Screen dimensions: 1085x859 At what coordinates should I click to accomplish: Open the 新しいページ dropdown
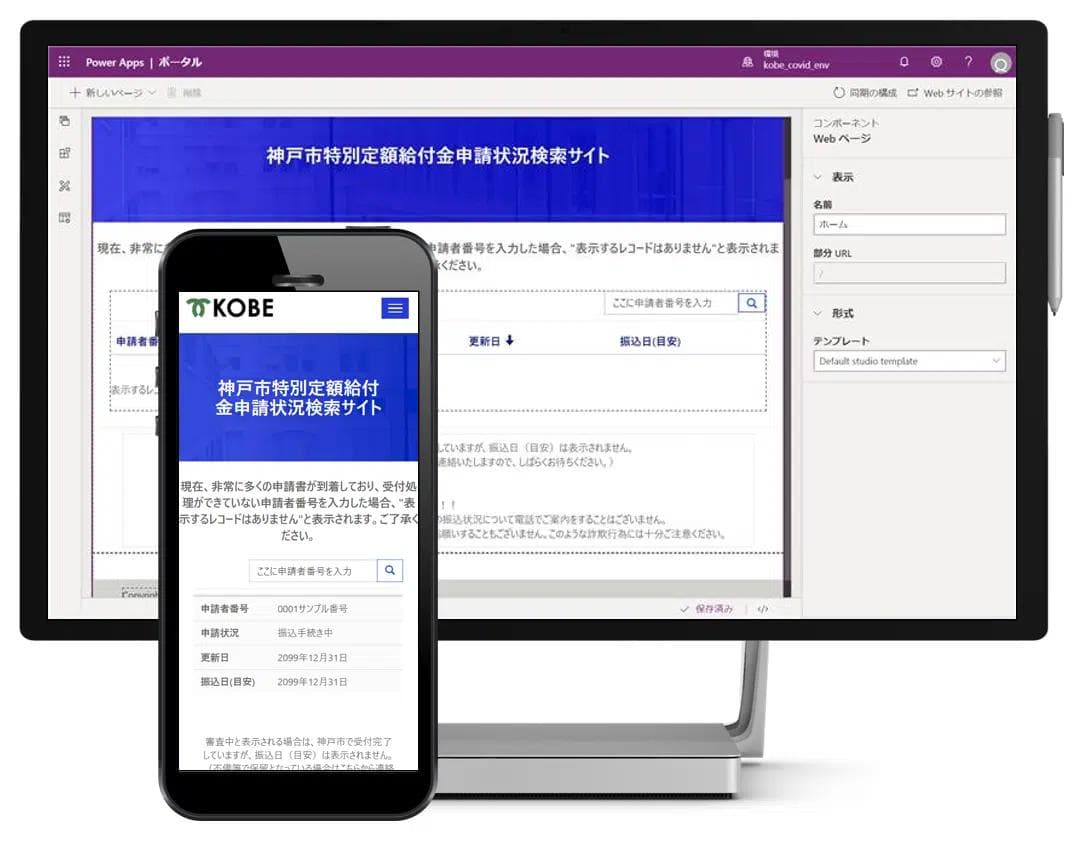click(x=113, y=93)
